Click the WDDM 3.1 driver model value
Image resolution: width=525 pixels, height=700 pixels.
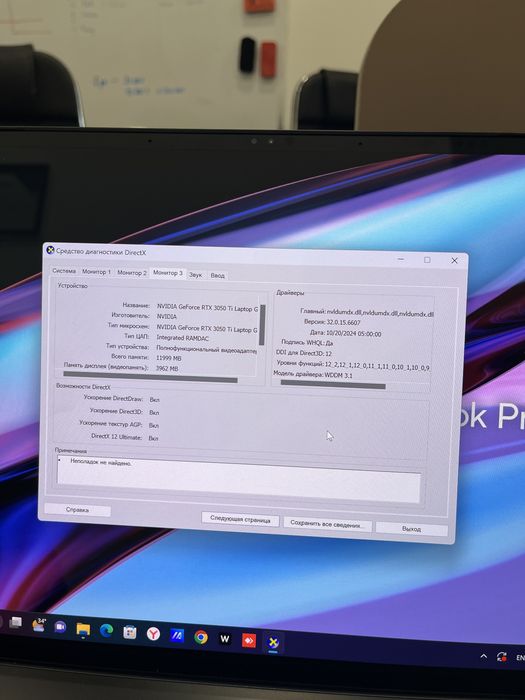pos(338,375)
